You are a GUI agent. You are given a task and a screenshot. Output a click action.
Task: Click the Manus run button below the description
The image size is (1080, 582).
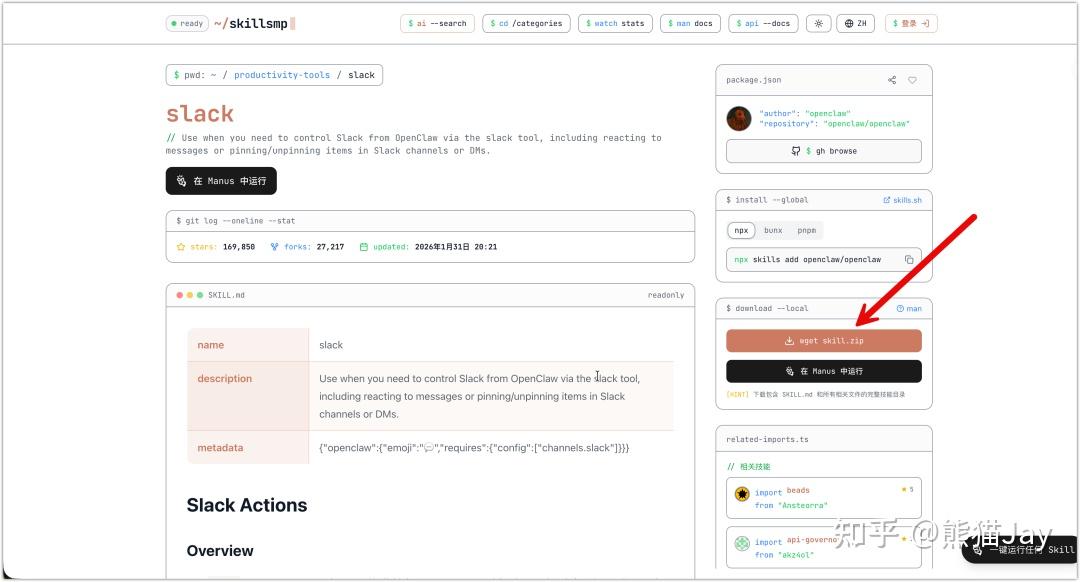[x=221, y=181]
